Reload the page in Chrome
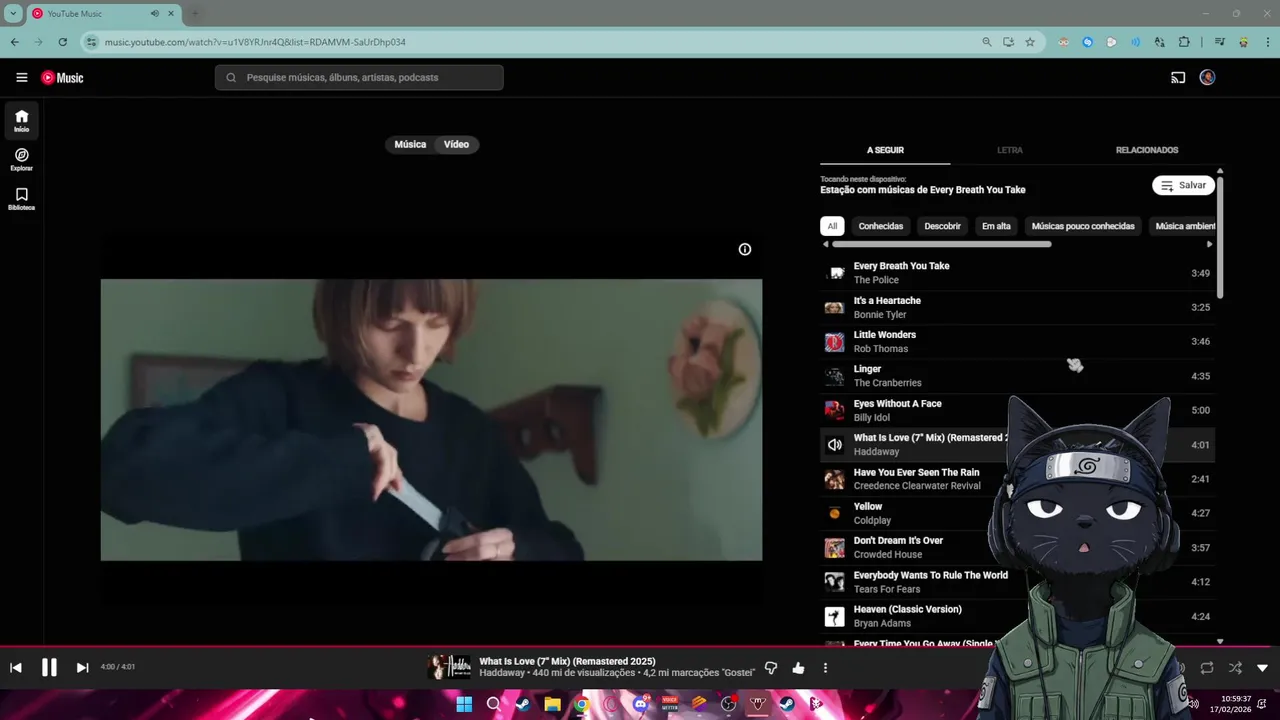 tap(62, 42)
